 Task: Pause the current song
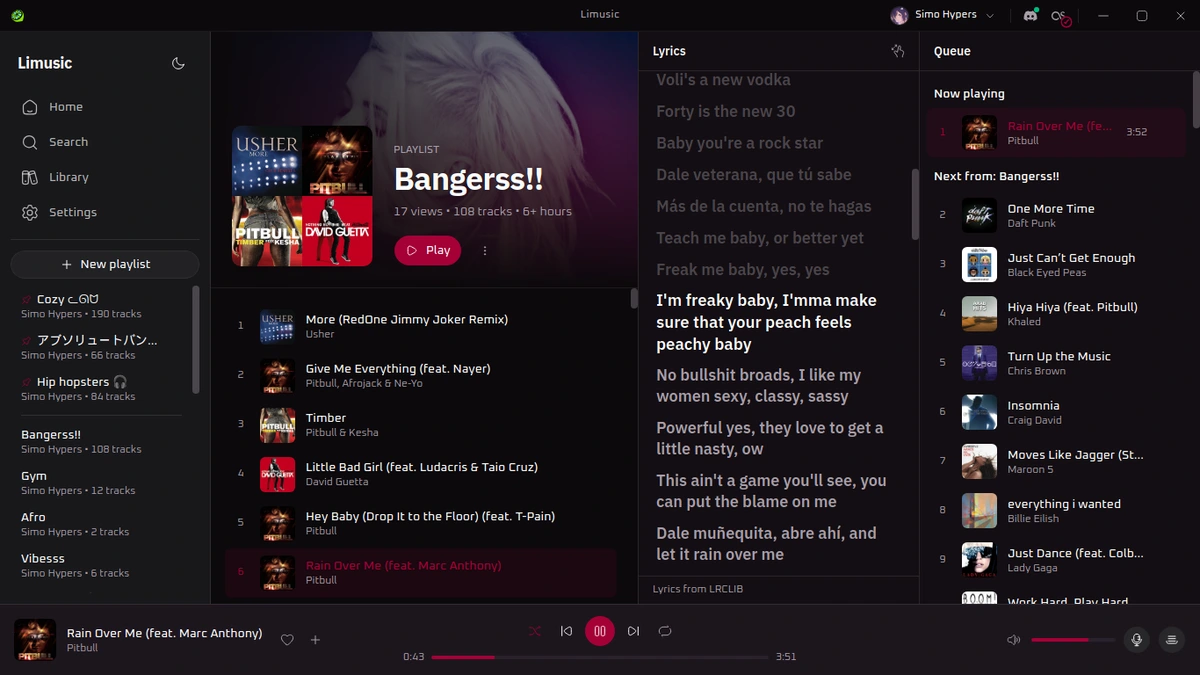600,631
